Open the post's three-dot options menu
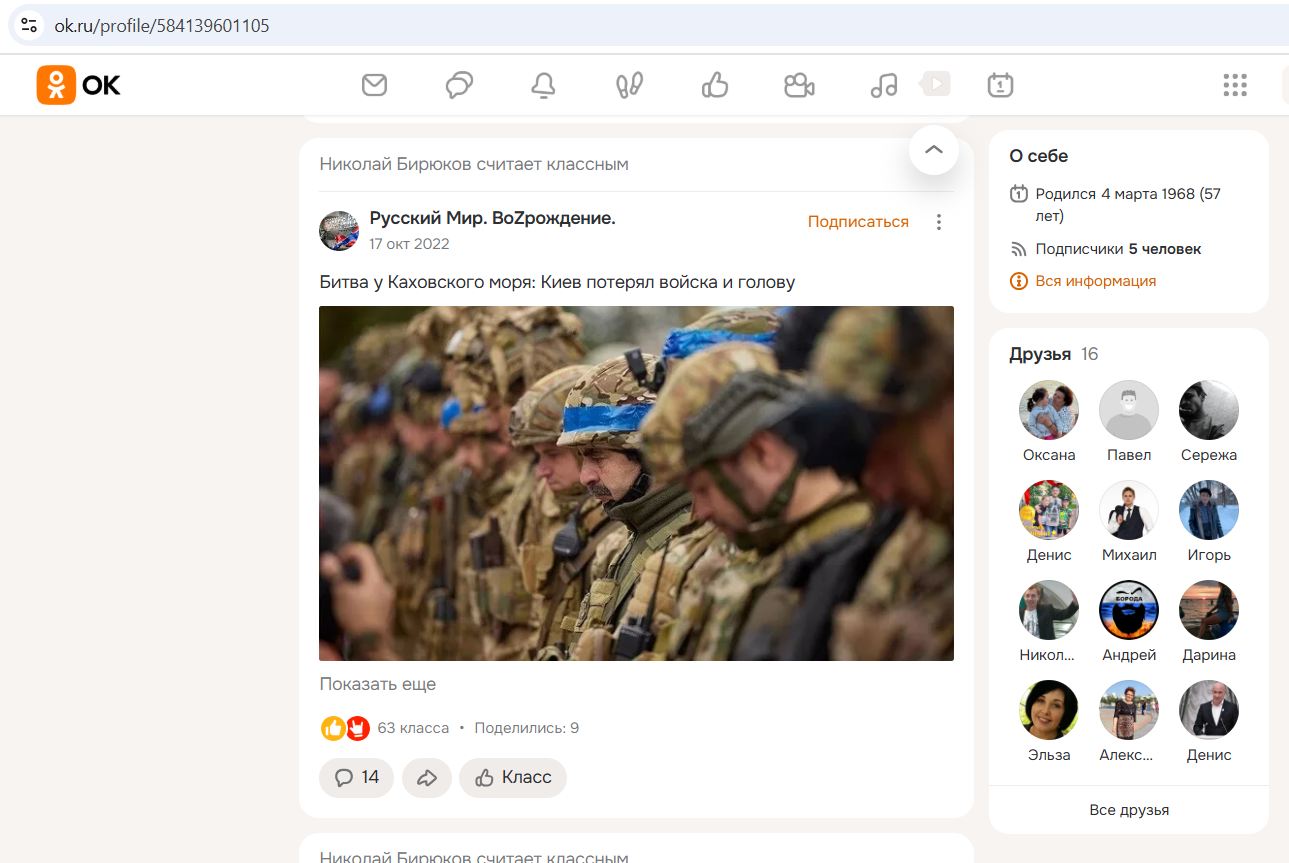This screenshot has height=863, width=1289. (938, 222)
